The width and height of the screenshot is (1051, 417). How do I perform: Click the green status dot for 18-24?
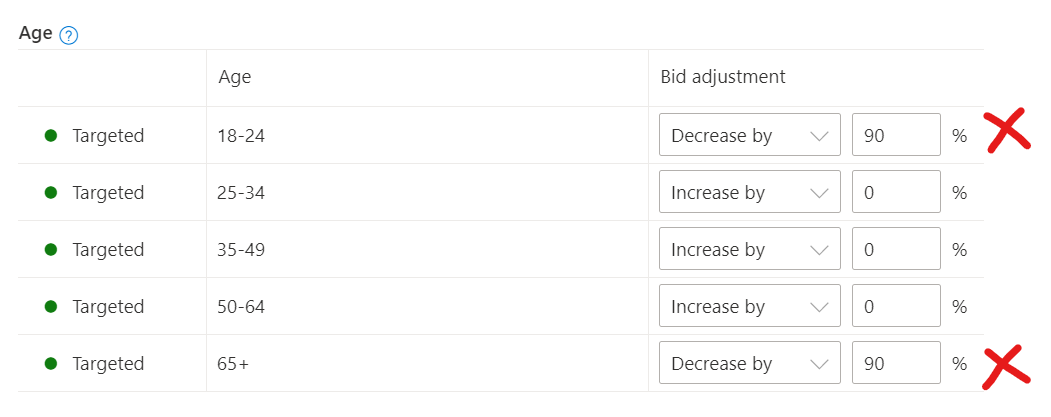[x=50, y=135]
